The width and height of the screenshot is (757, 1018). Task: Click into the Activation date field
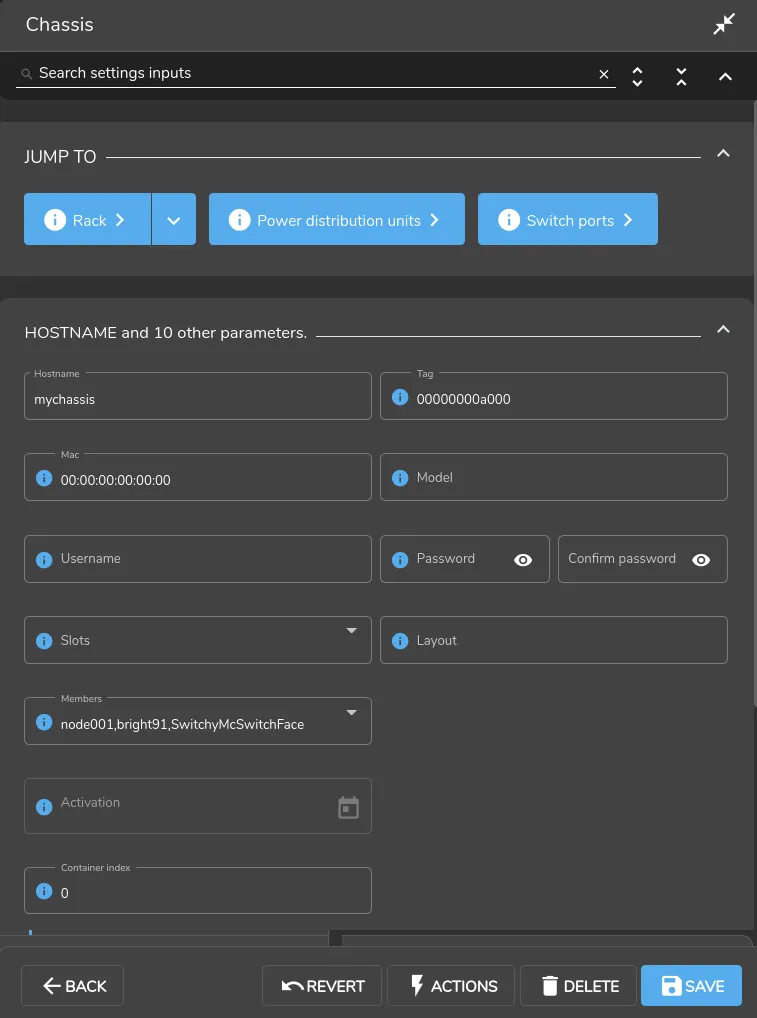tap(197, 806)
